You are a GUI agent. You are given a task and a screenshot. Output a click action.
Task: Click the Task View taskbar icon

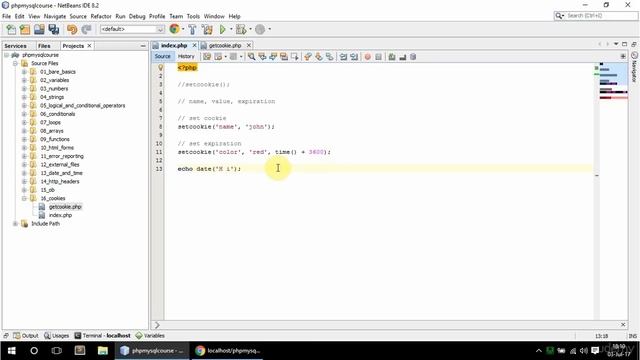coord(57,351)
